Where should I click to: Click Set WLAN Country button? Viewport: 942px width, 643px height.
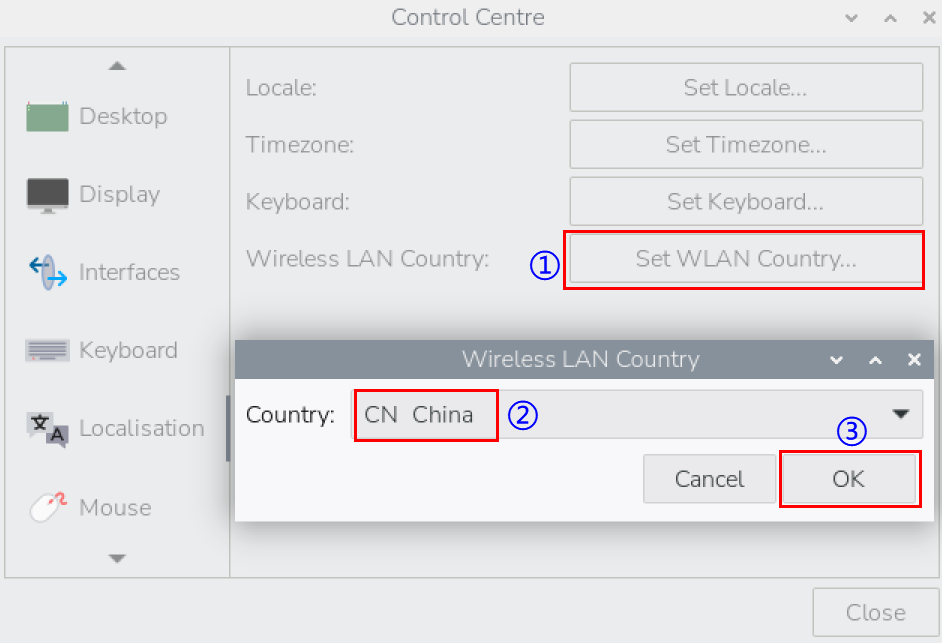(745, 259)
